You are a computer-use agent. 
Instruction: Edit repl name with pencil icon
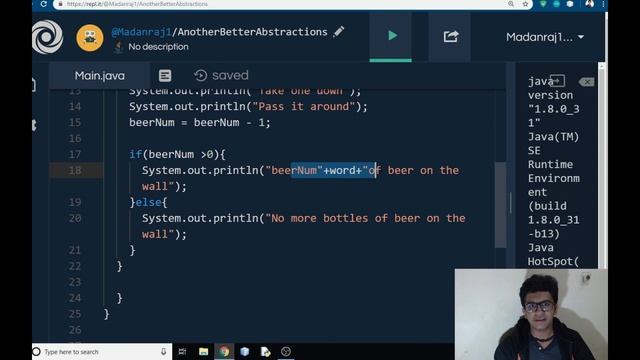338,31
